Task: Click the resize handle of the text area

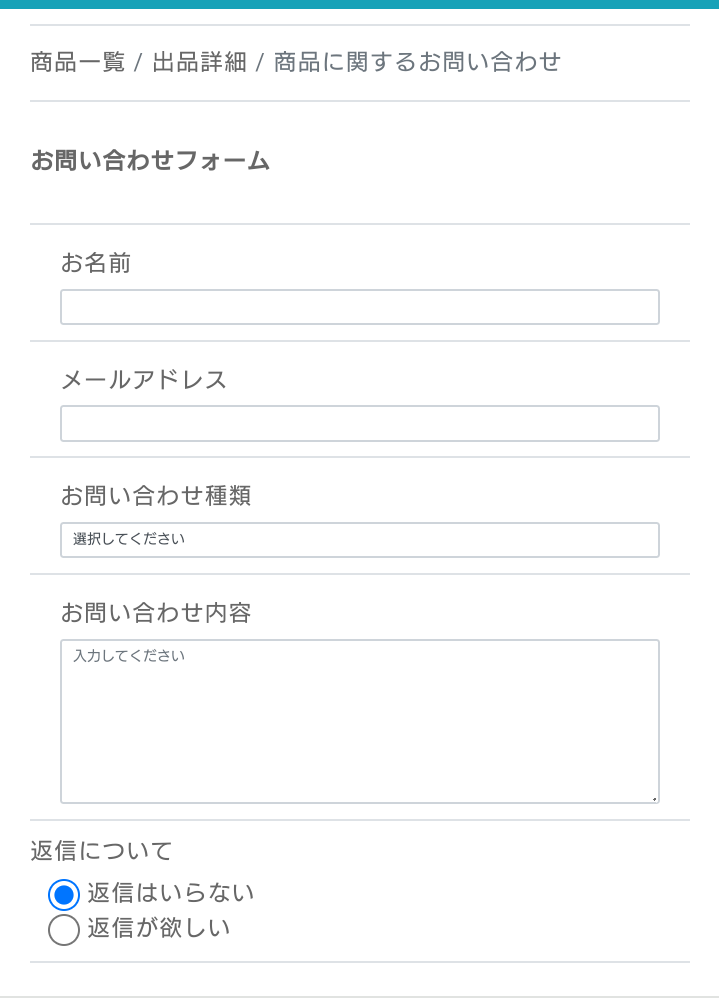Action: (654, 798)
